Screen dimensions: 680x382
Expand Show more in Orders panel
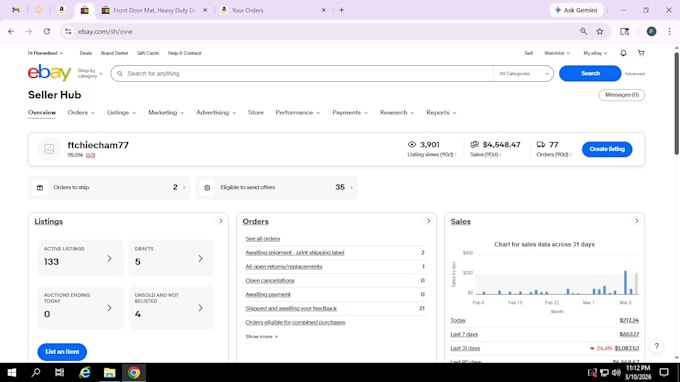pyautogui.click(x=262, y=336)
